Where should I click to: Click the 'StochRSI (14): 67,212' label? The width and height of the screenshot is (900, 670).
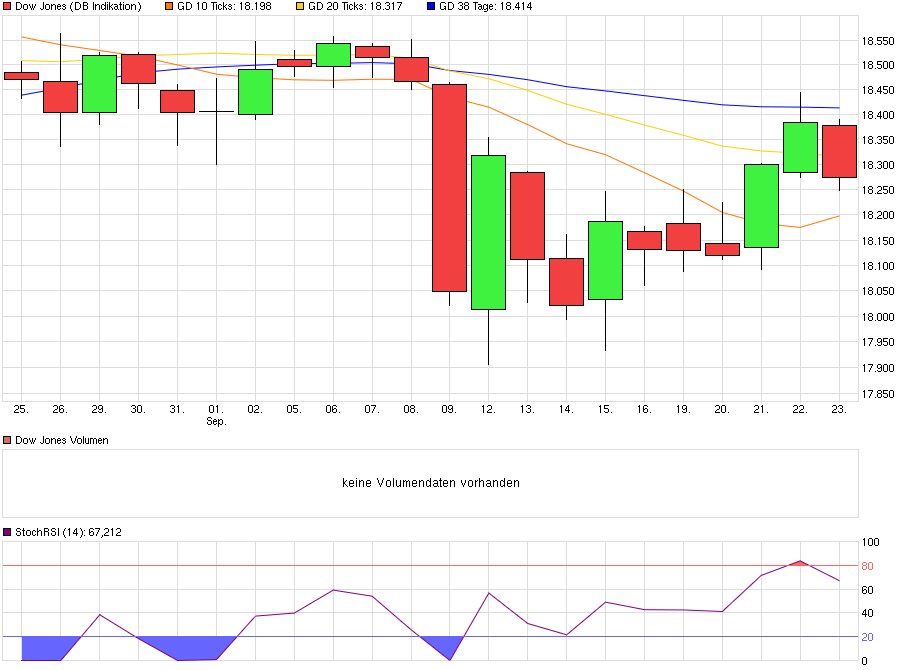point(68,532)
